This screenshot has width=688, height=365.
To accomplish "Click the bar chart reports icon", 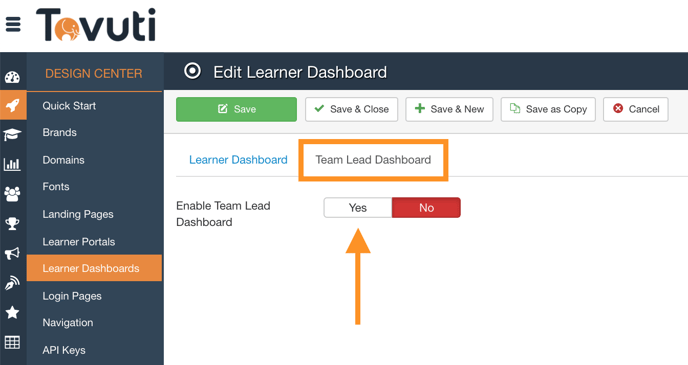I will pos(12,165).
